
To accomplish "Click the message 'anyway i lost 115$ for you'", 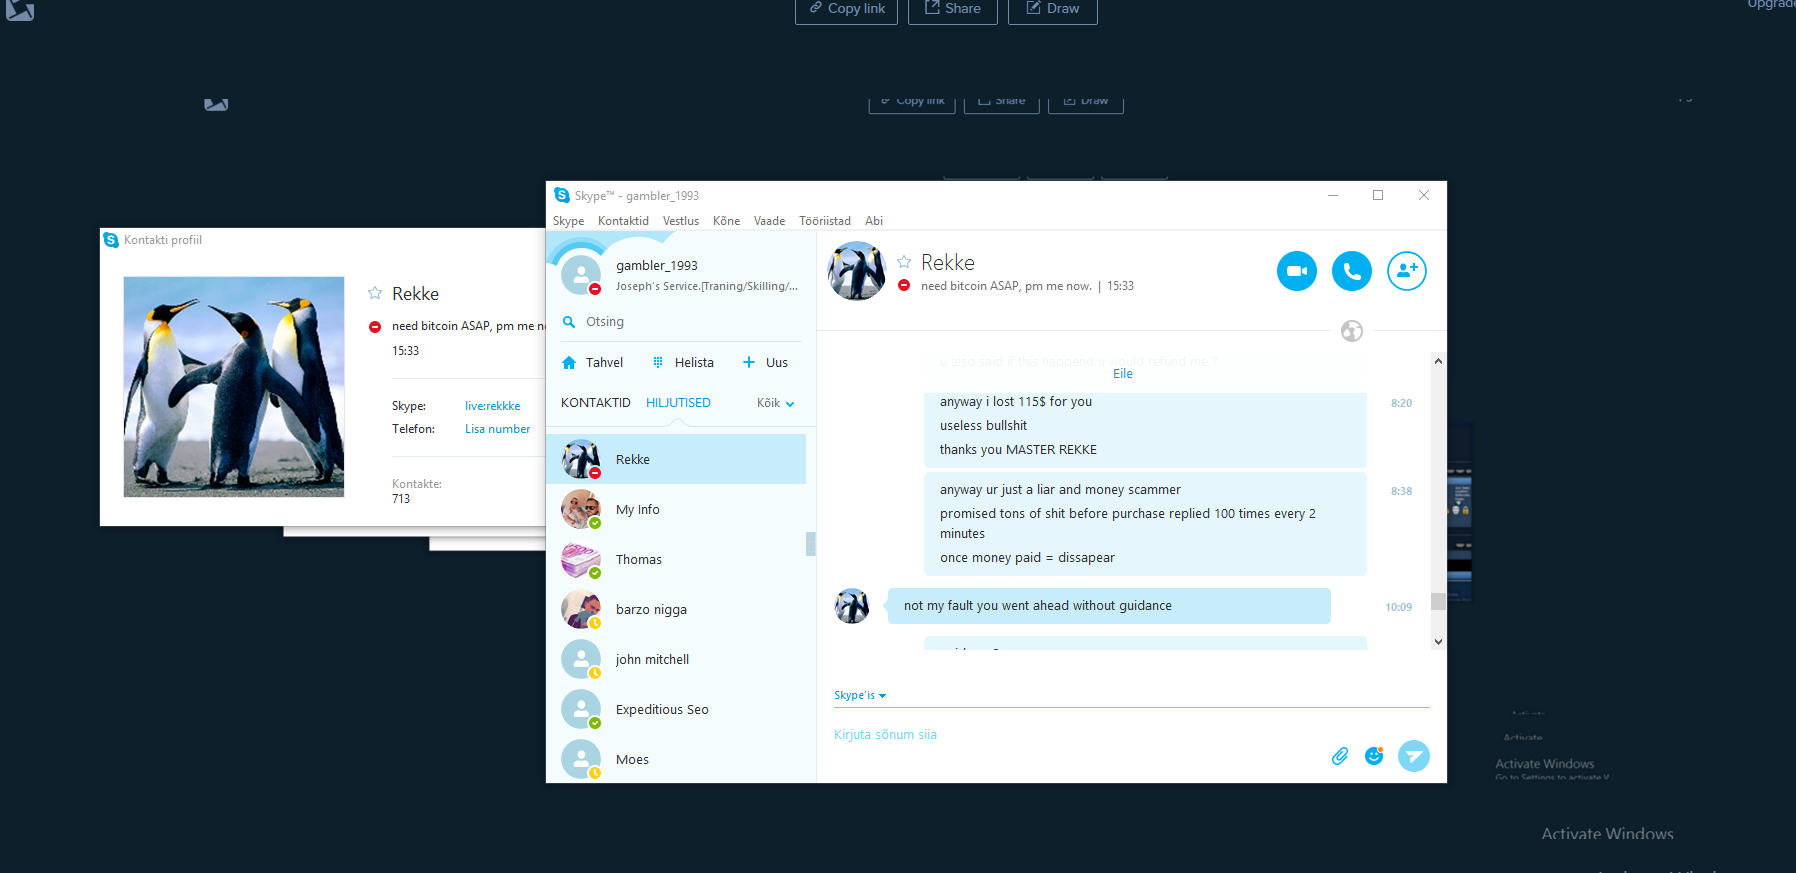I will pos(1016,402).
